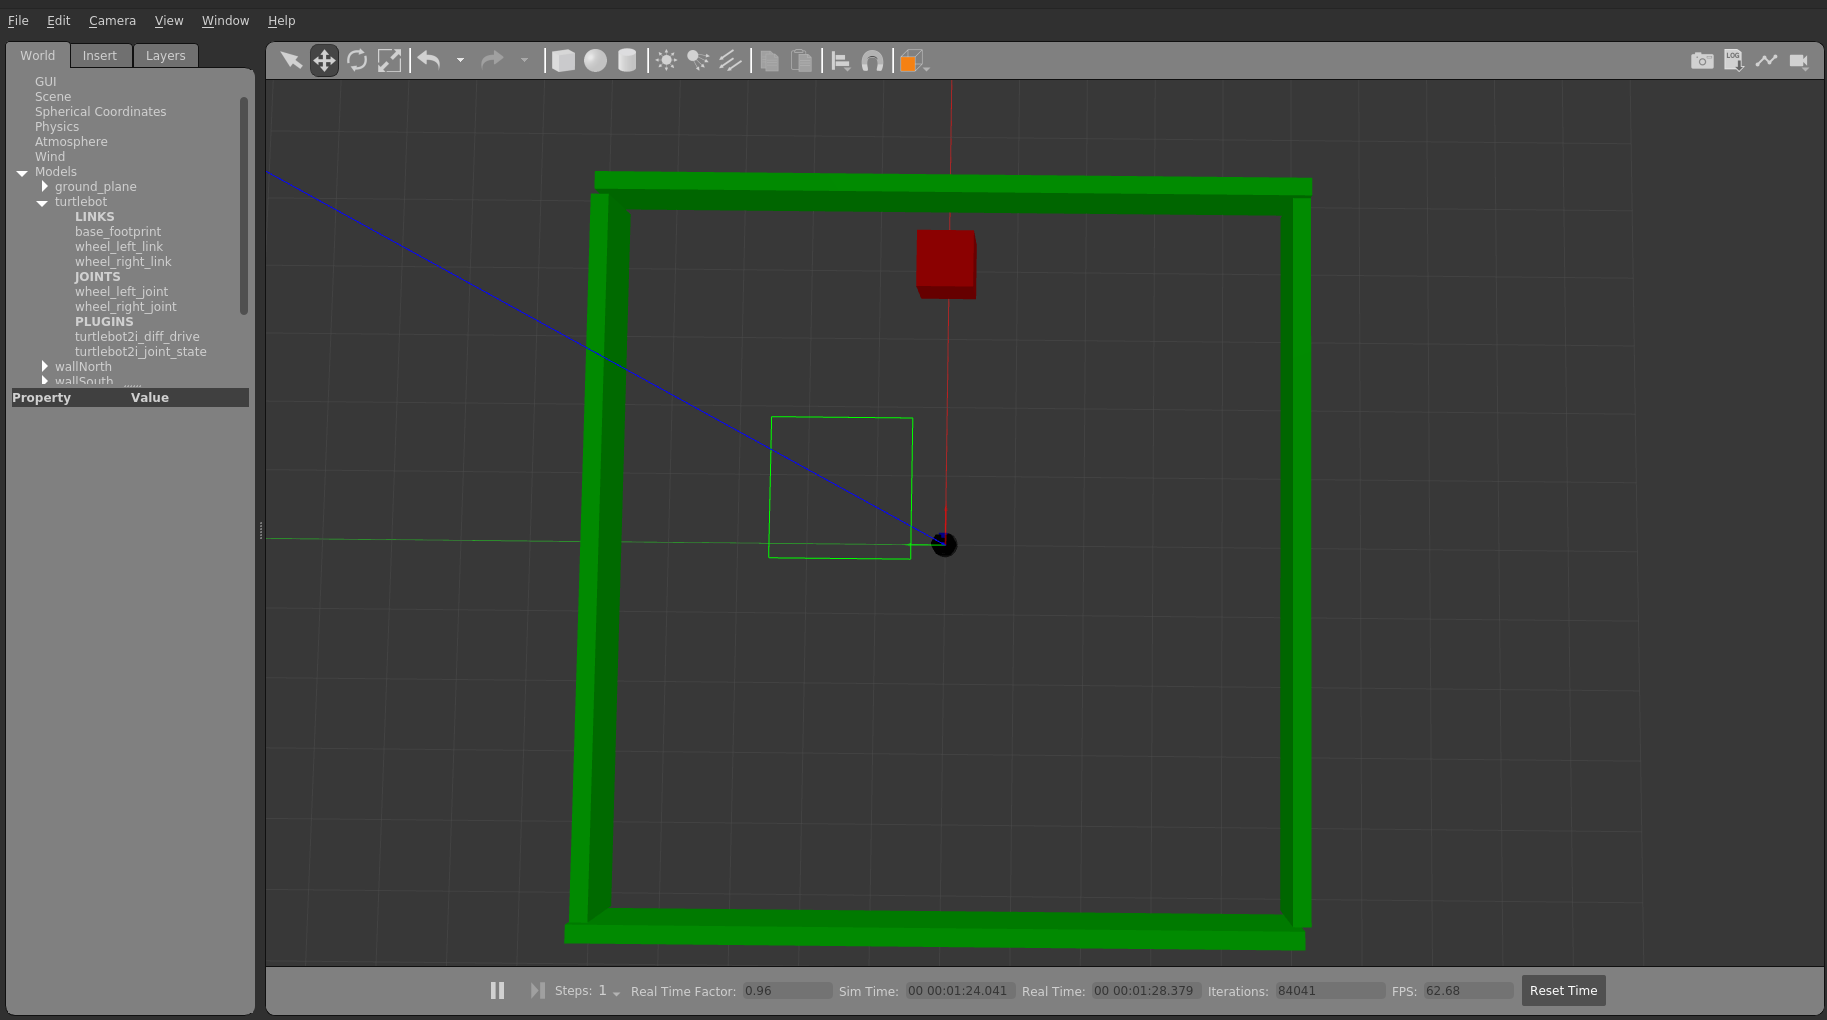
Task: Switch to the Rotate mode tool
Action: coord(357,60)
